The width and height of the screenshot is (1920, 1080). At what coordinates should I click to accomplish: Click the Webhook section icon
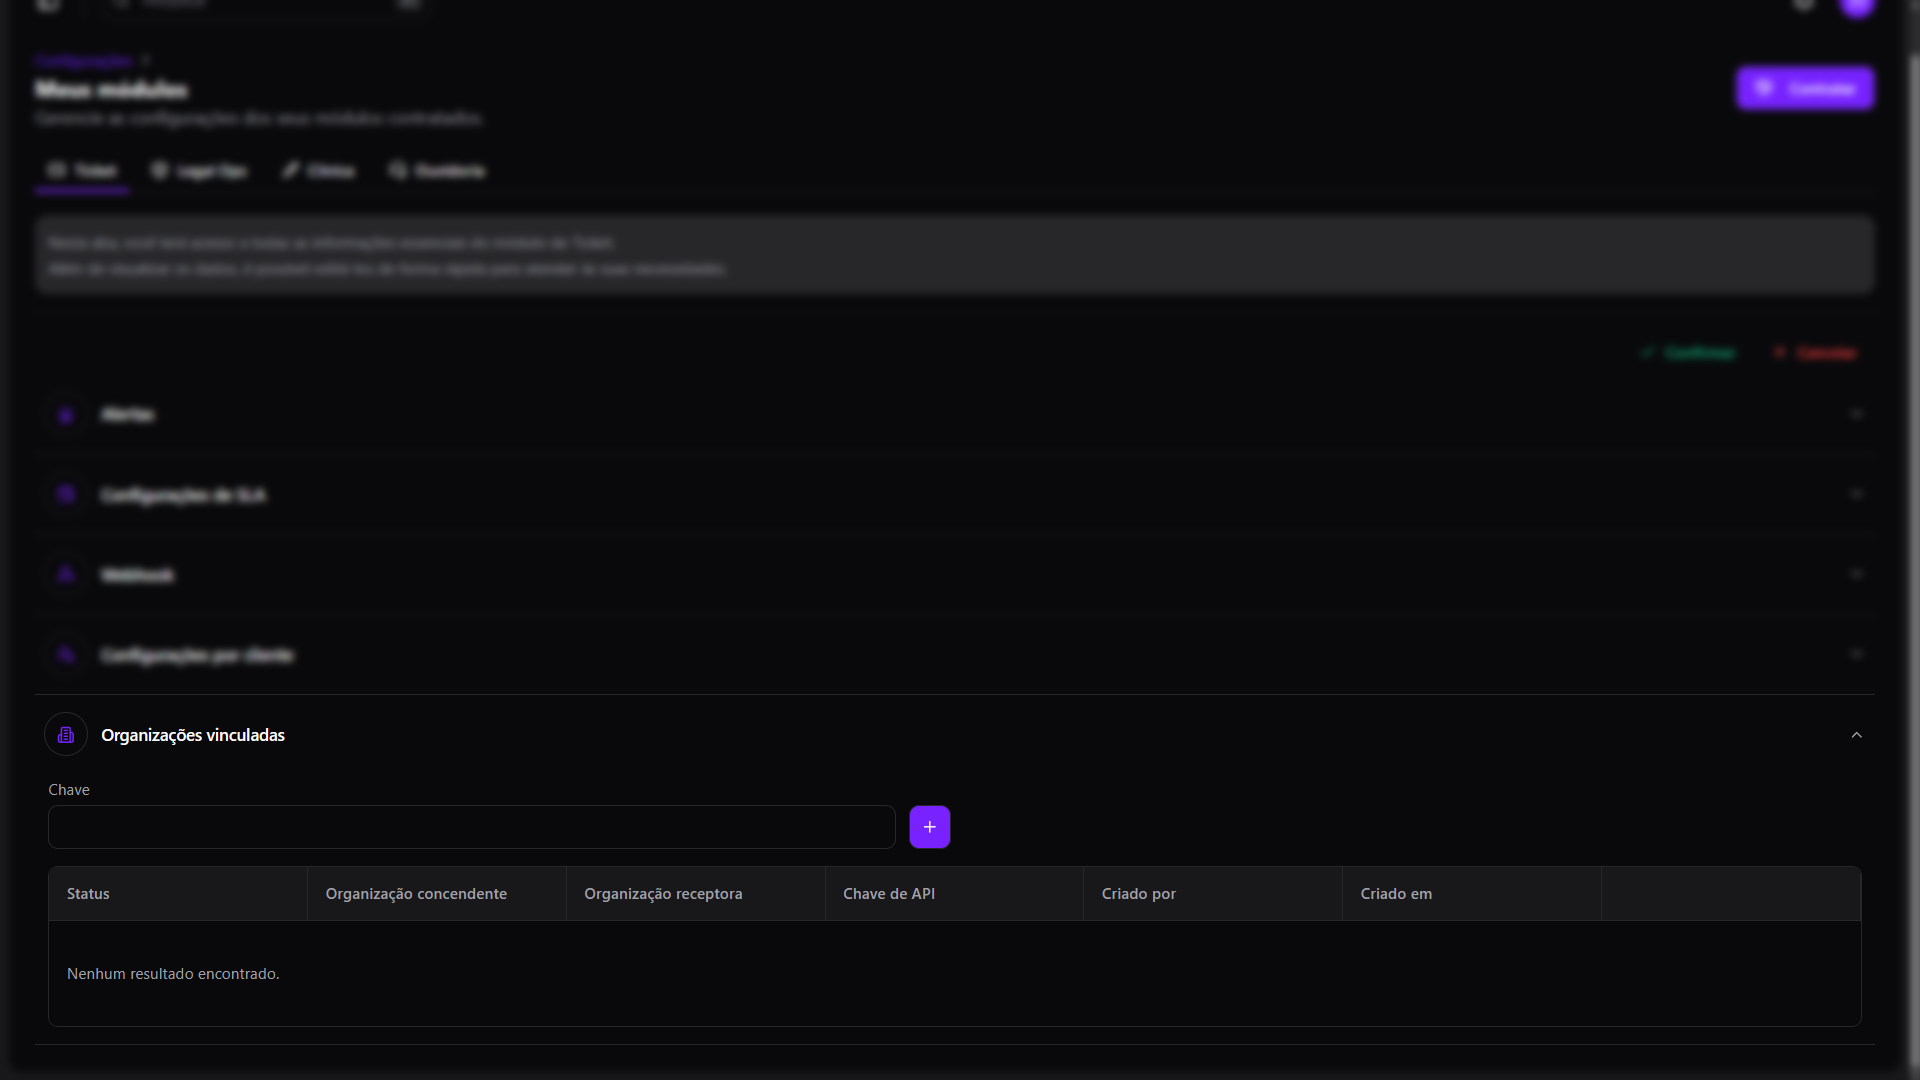[66, 575]
